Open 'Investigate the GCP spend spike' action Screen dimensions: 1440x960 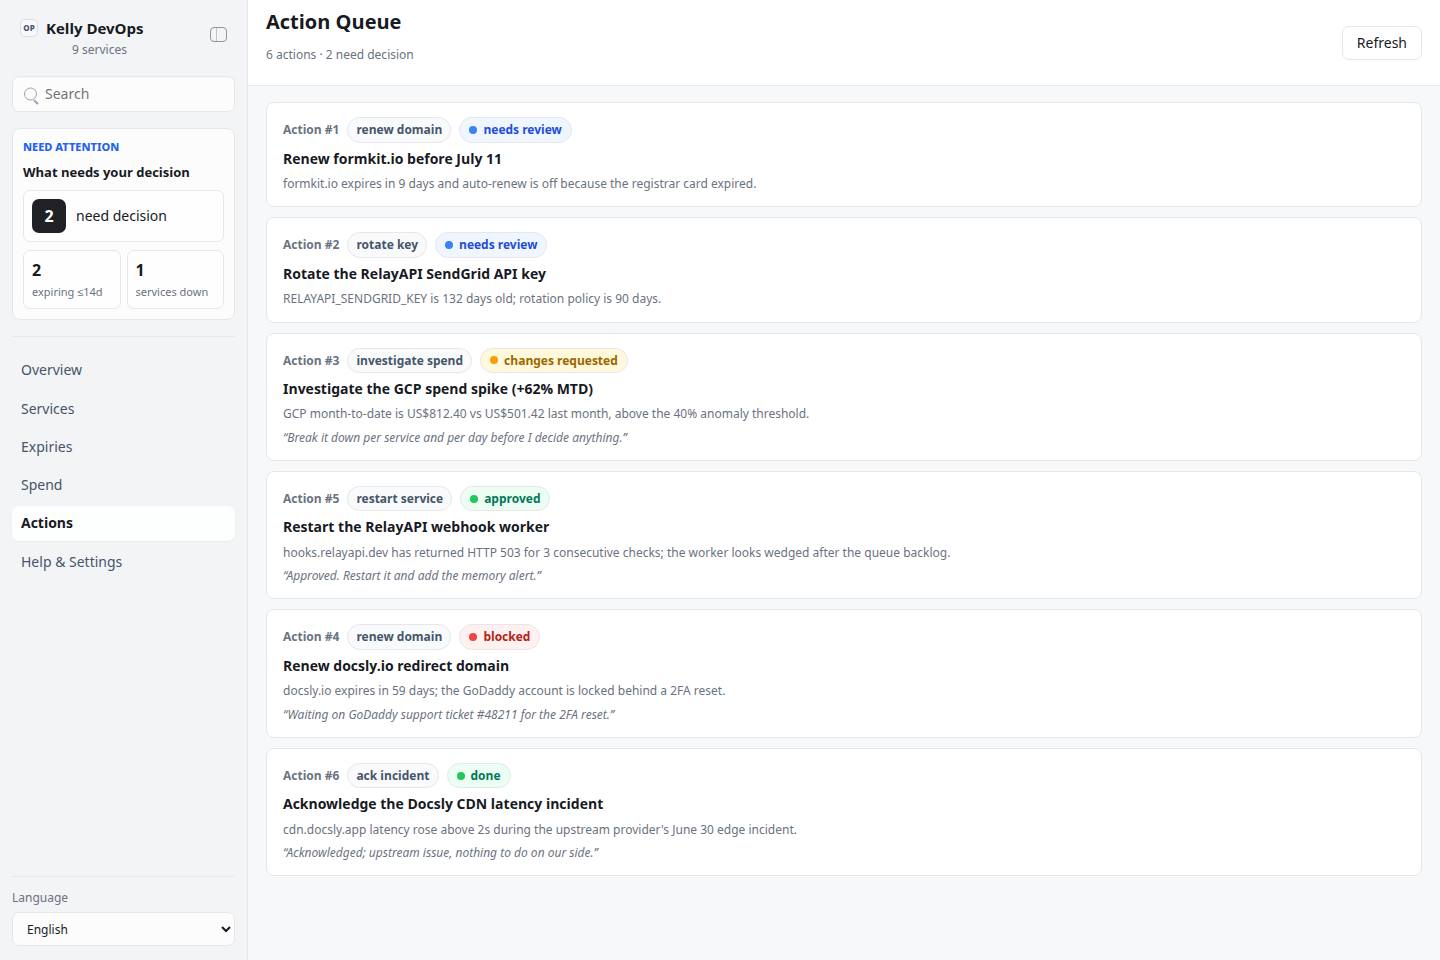point(438,389)
